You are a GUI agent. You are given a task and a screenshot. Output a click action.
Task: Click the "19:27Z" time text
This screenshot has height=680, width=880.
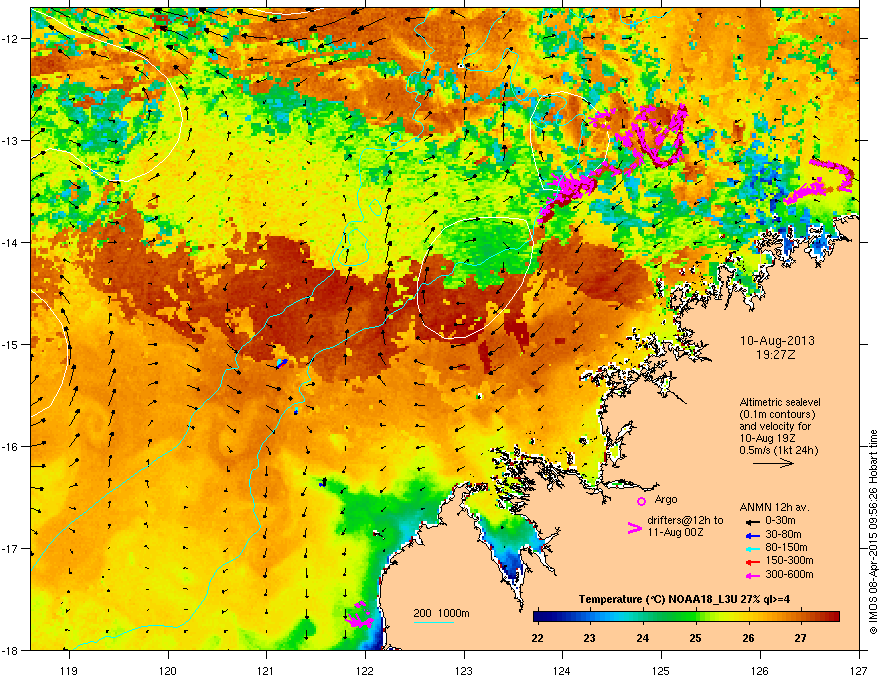(776, 355)
